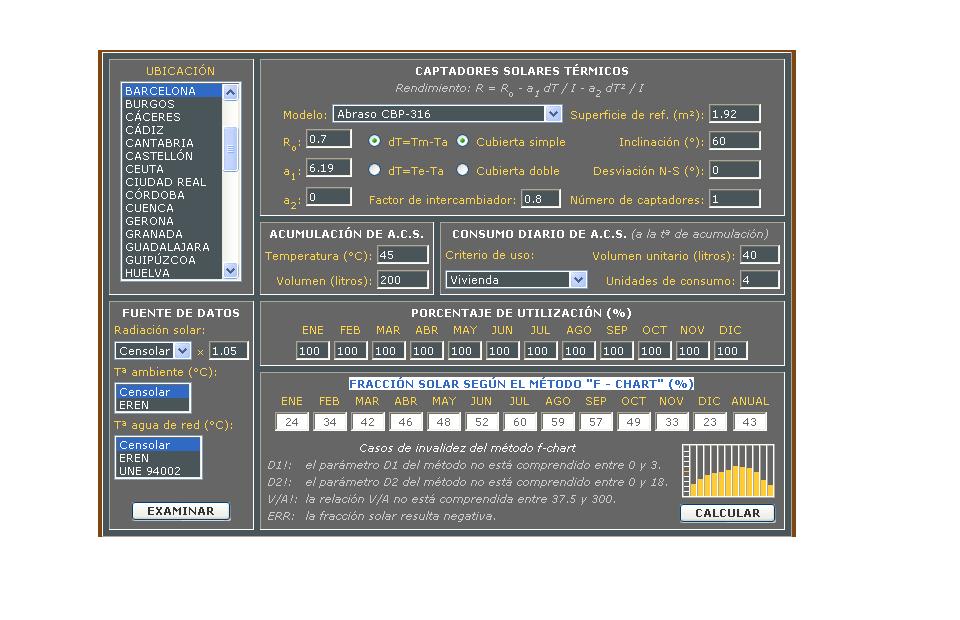The height and width of the screenshot is (620, 960).
Task: Click accumulation Temperatura field
Action: click(403, 255)
